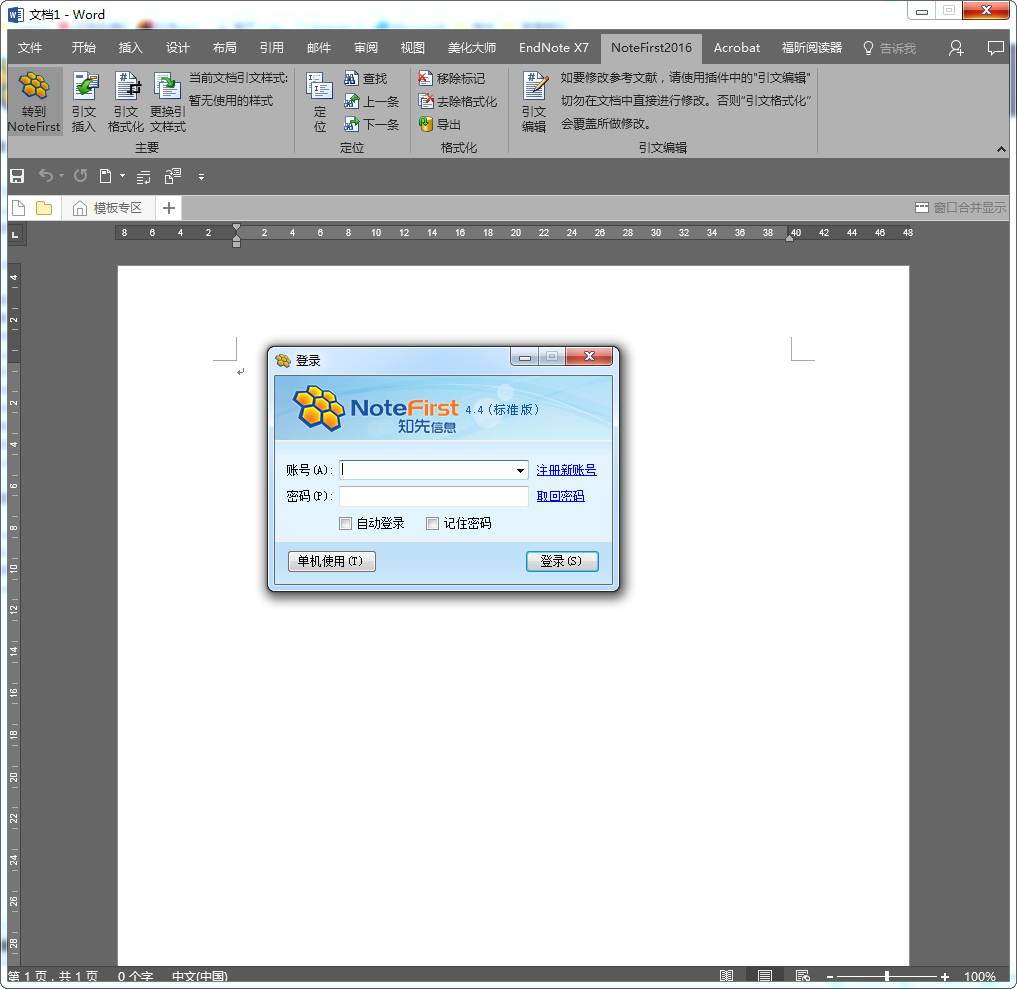Viewport: 1017px width, 989px height.
Task: Switch to the 审阅 tab
Action: pos(366,48)
